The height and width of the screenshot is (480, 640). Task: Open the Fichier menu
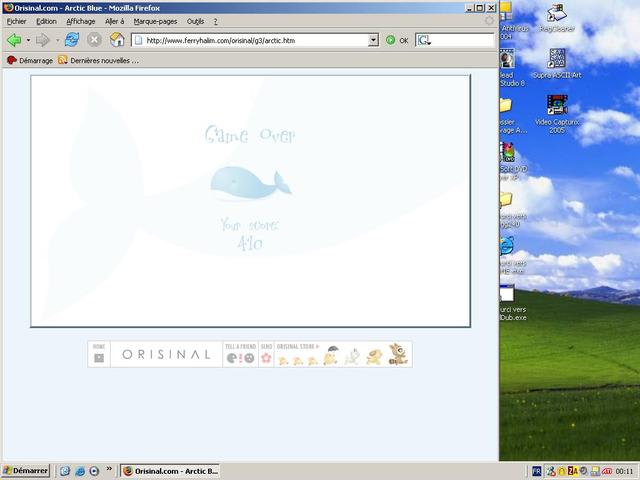point(16,21)
